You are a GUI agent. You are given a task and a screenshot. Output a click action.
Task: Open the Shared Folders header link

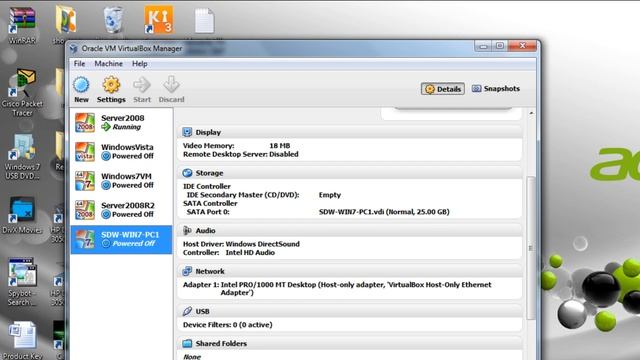click(221, 344)
